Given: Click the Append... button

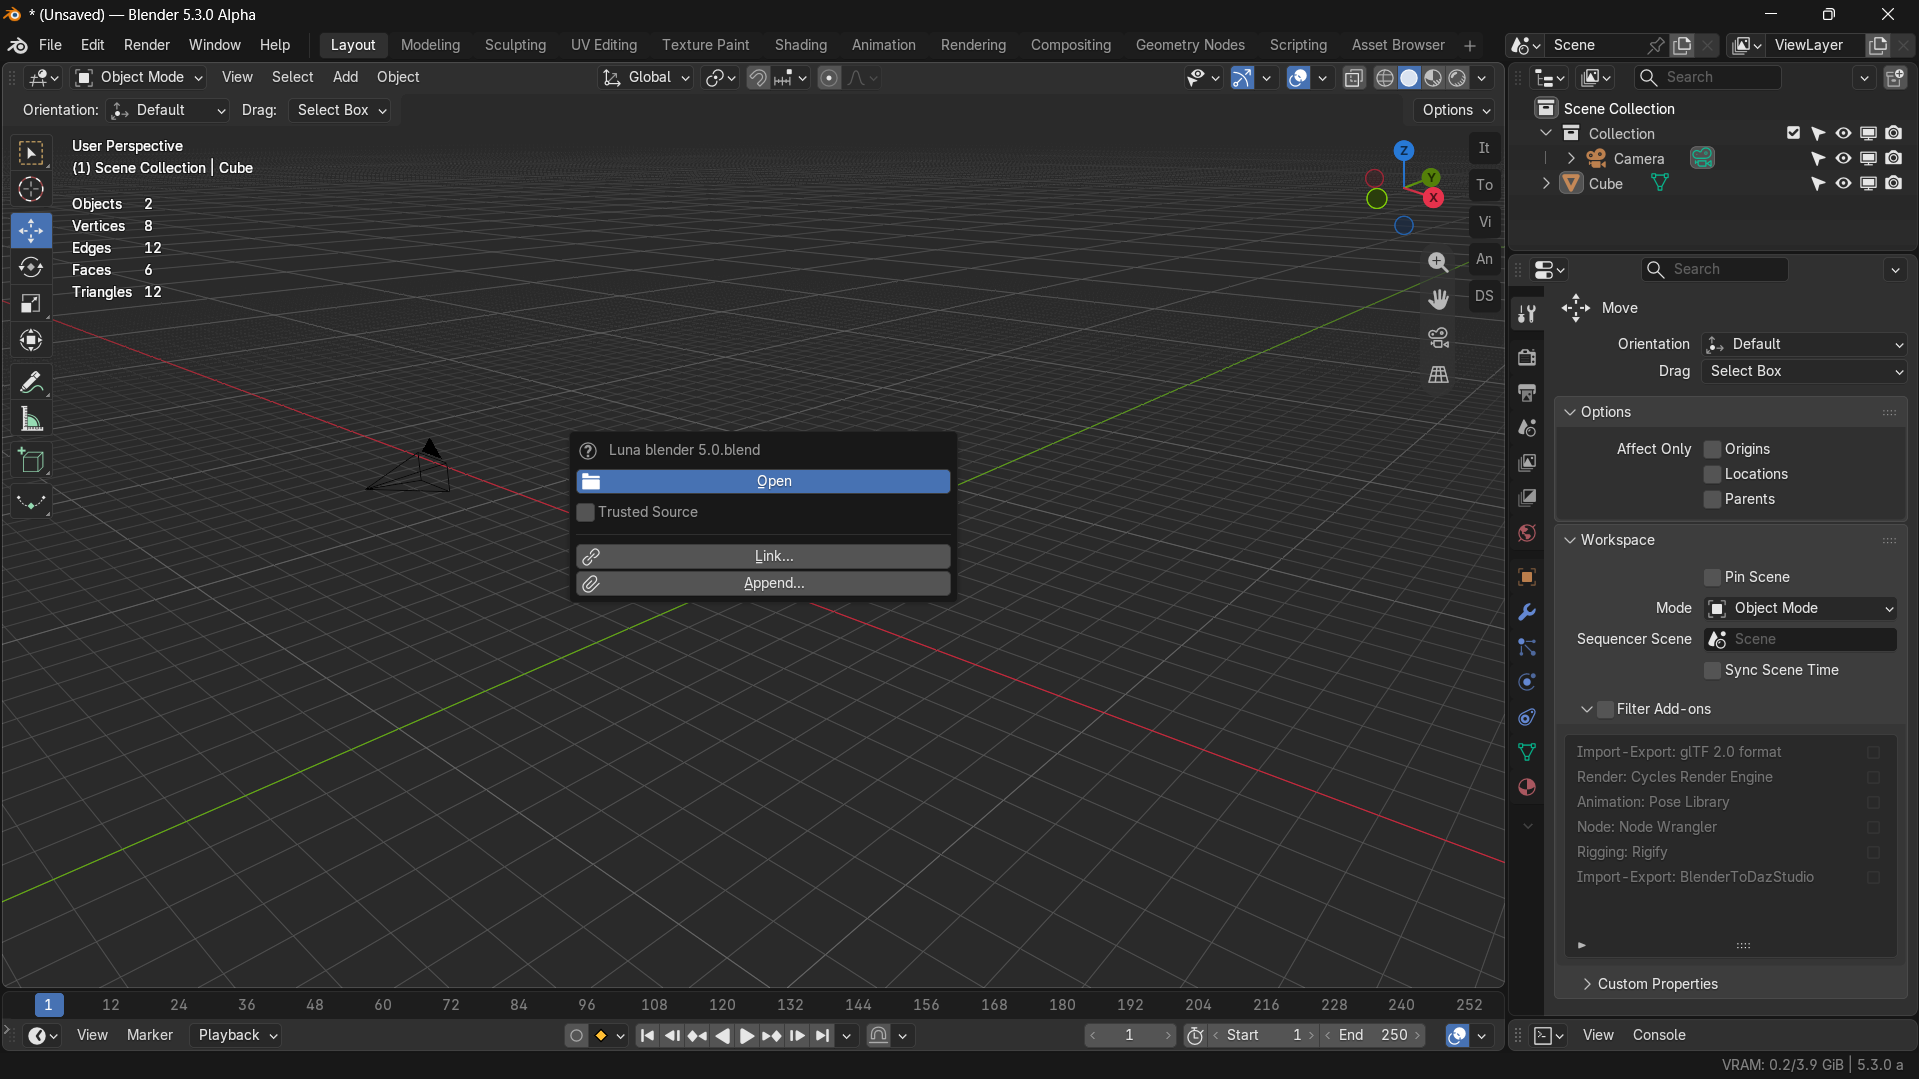Looking at the screenshot, I should click(x=763, y=583).
